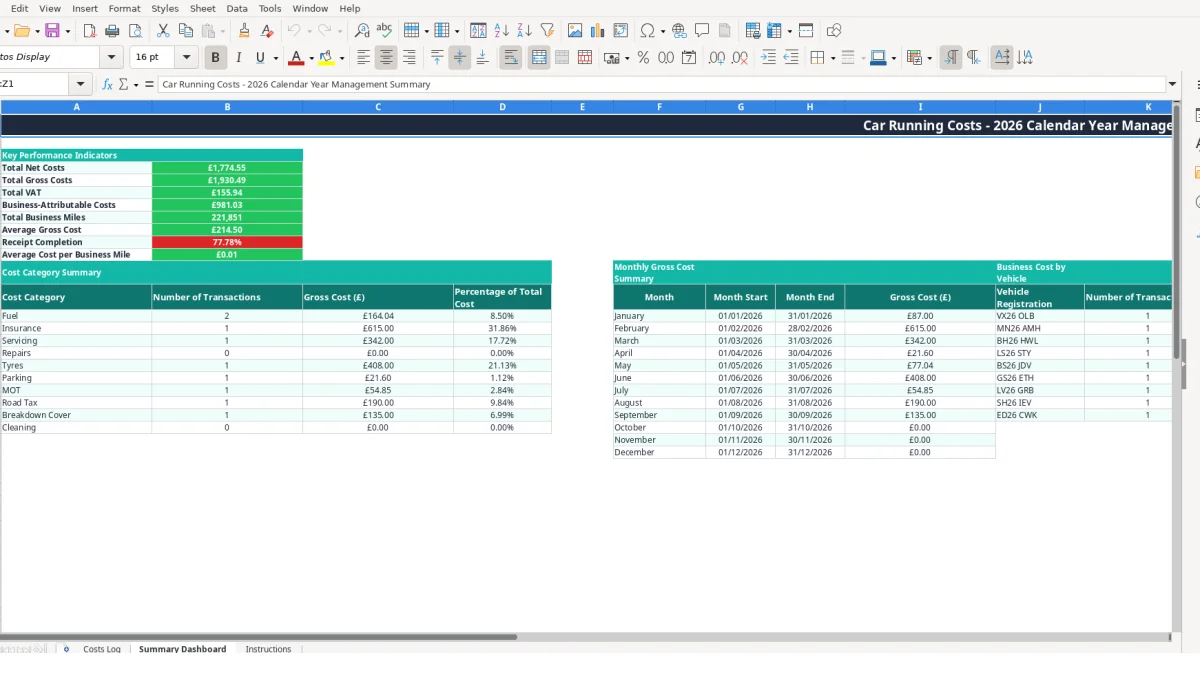Insert Comment icon
Screen dimensions: 1200x675
702,31
